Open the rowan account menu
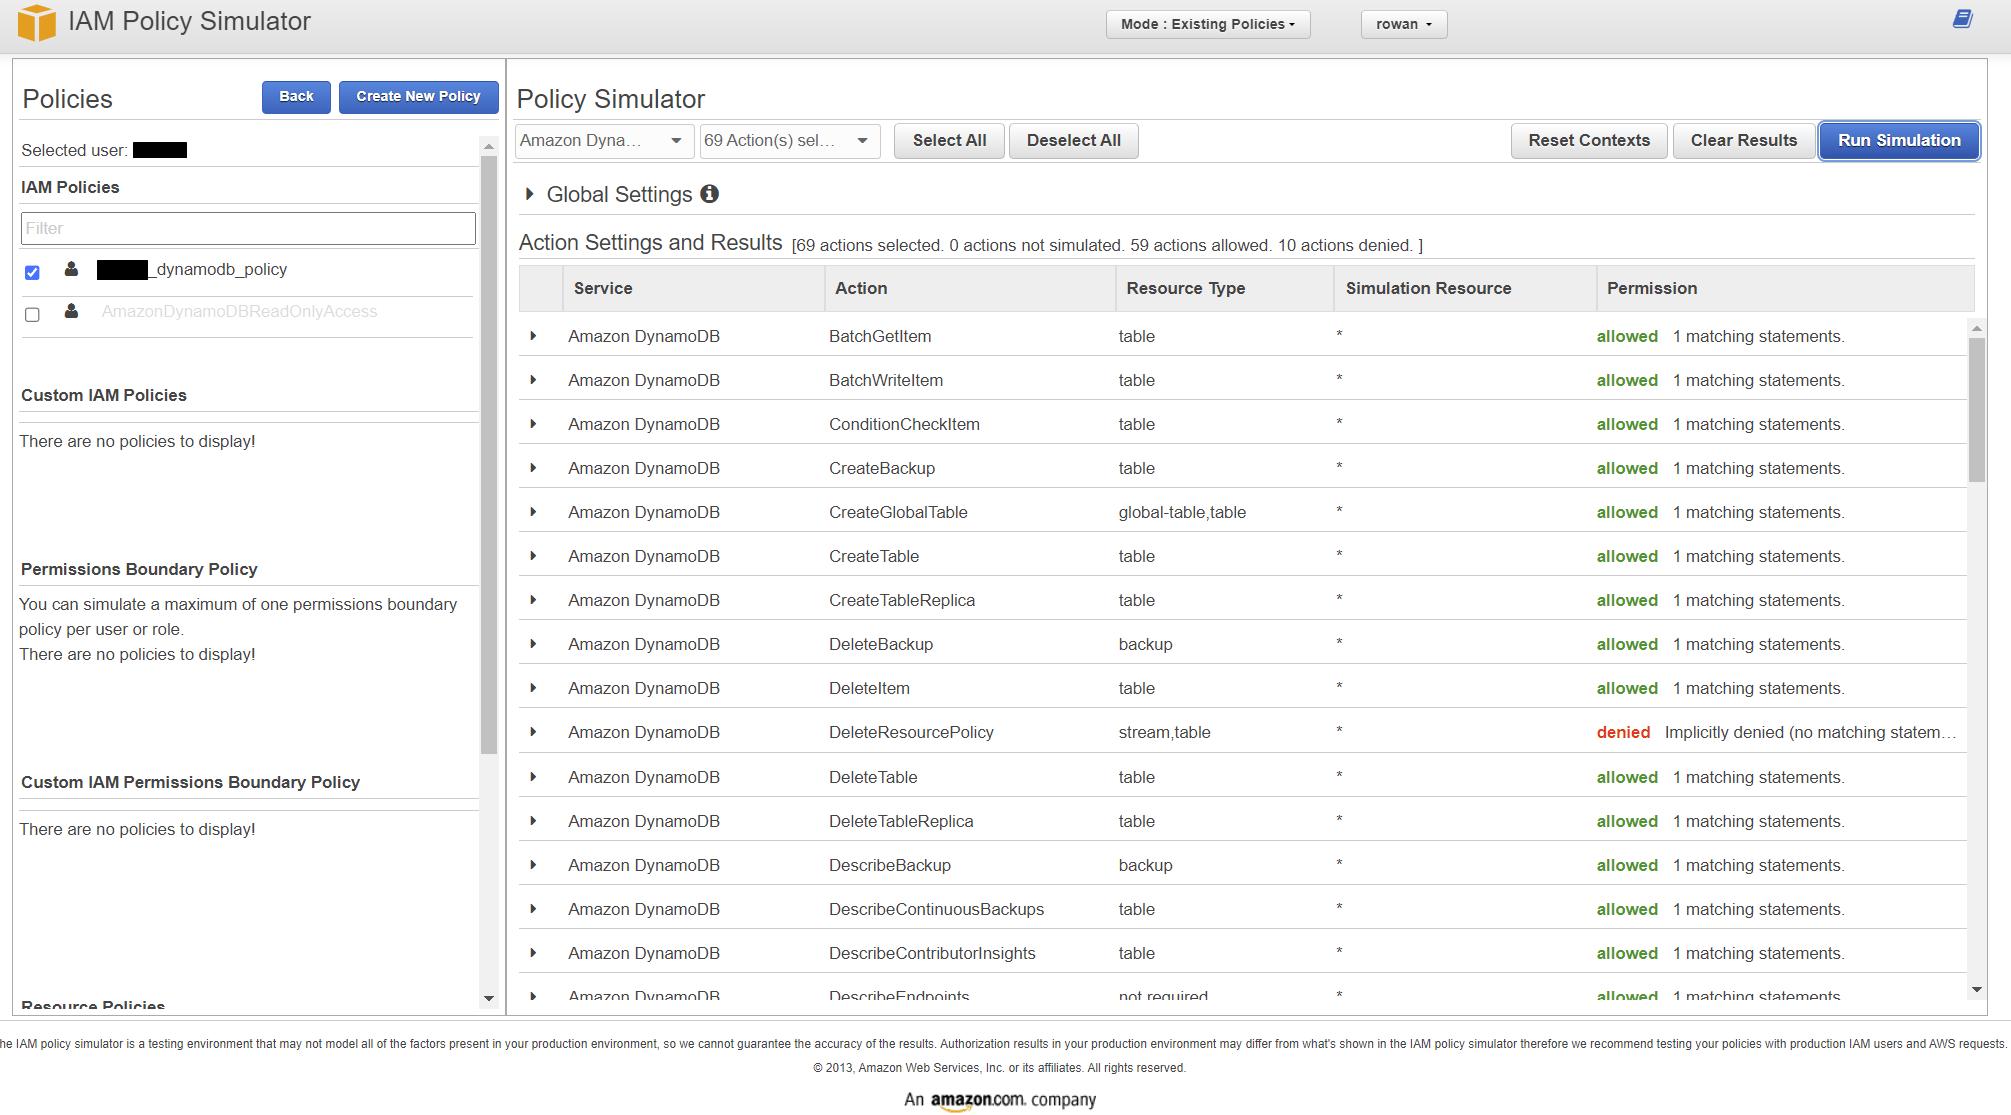 tap(1403, 24)
